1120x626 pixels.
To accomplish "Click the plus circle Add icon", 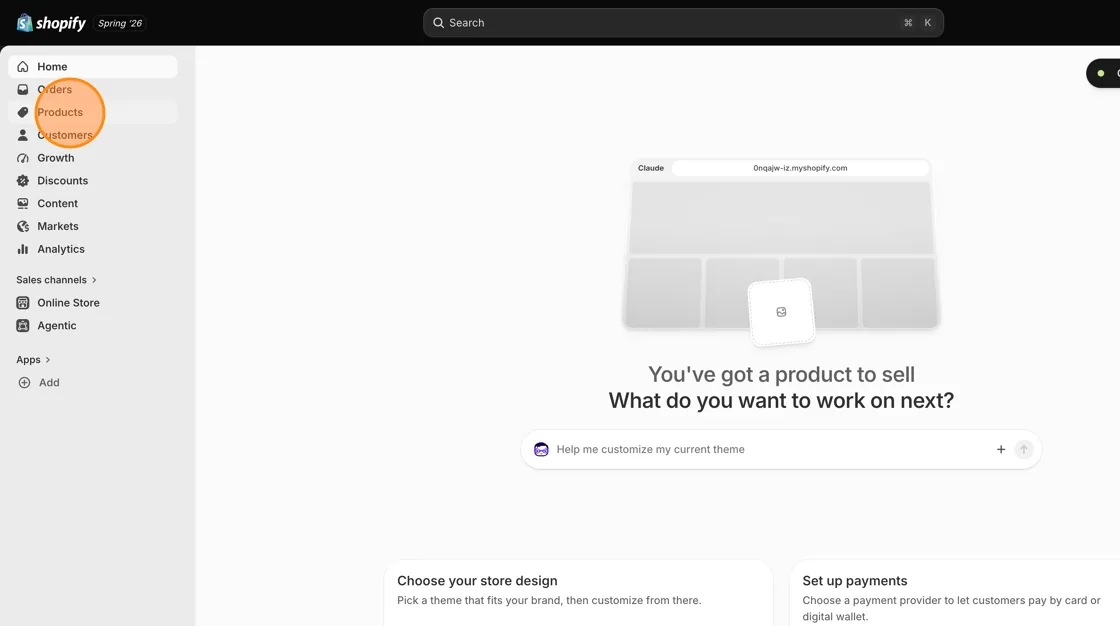I will coord(24,383).
